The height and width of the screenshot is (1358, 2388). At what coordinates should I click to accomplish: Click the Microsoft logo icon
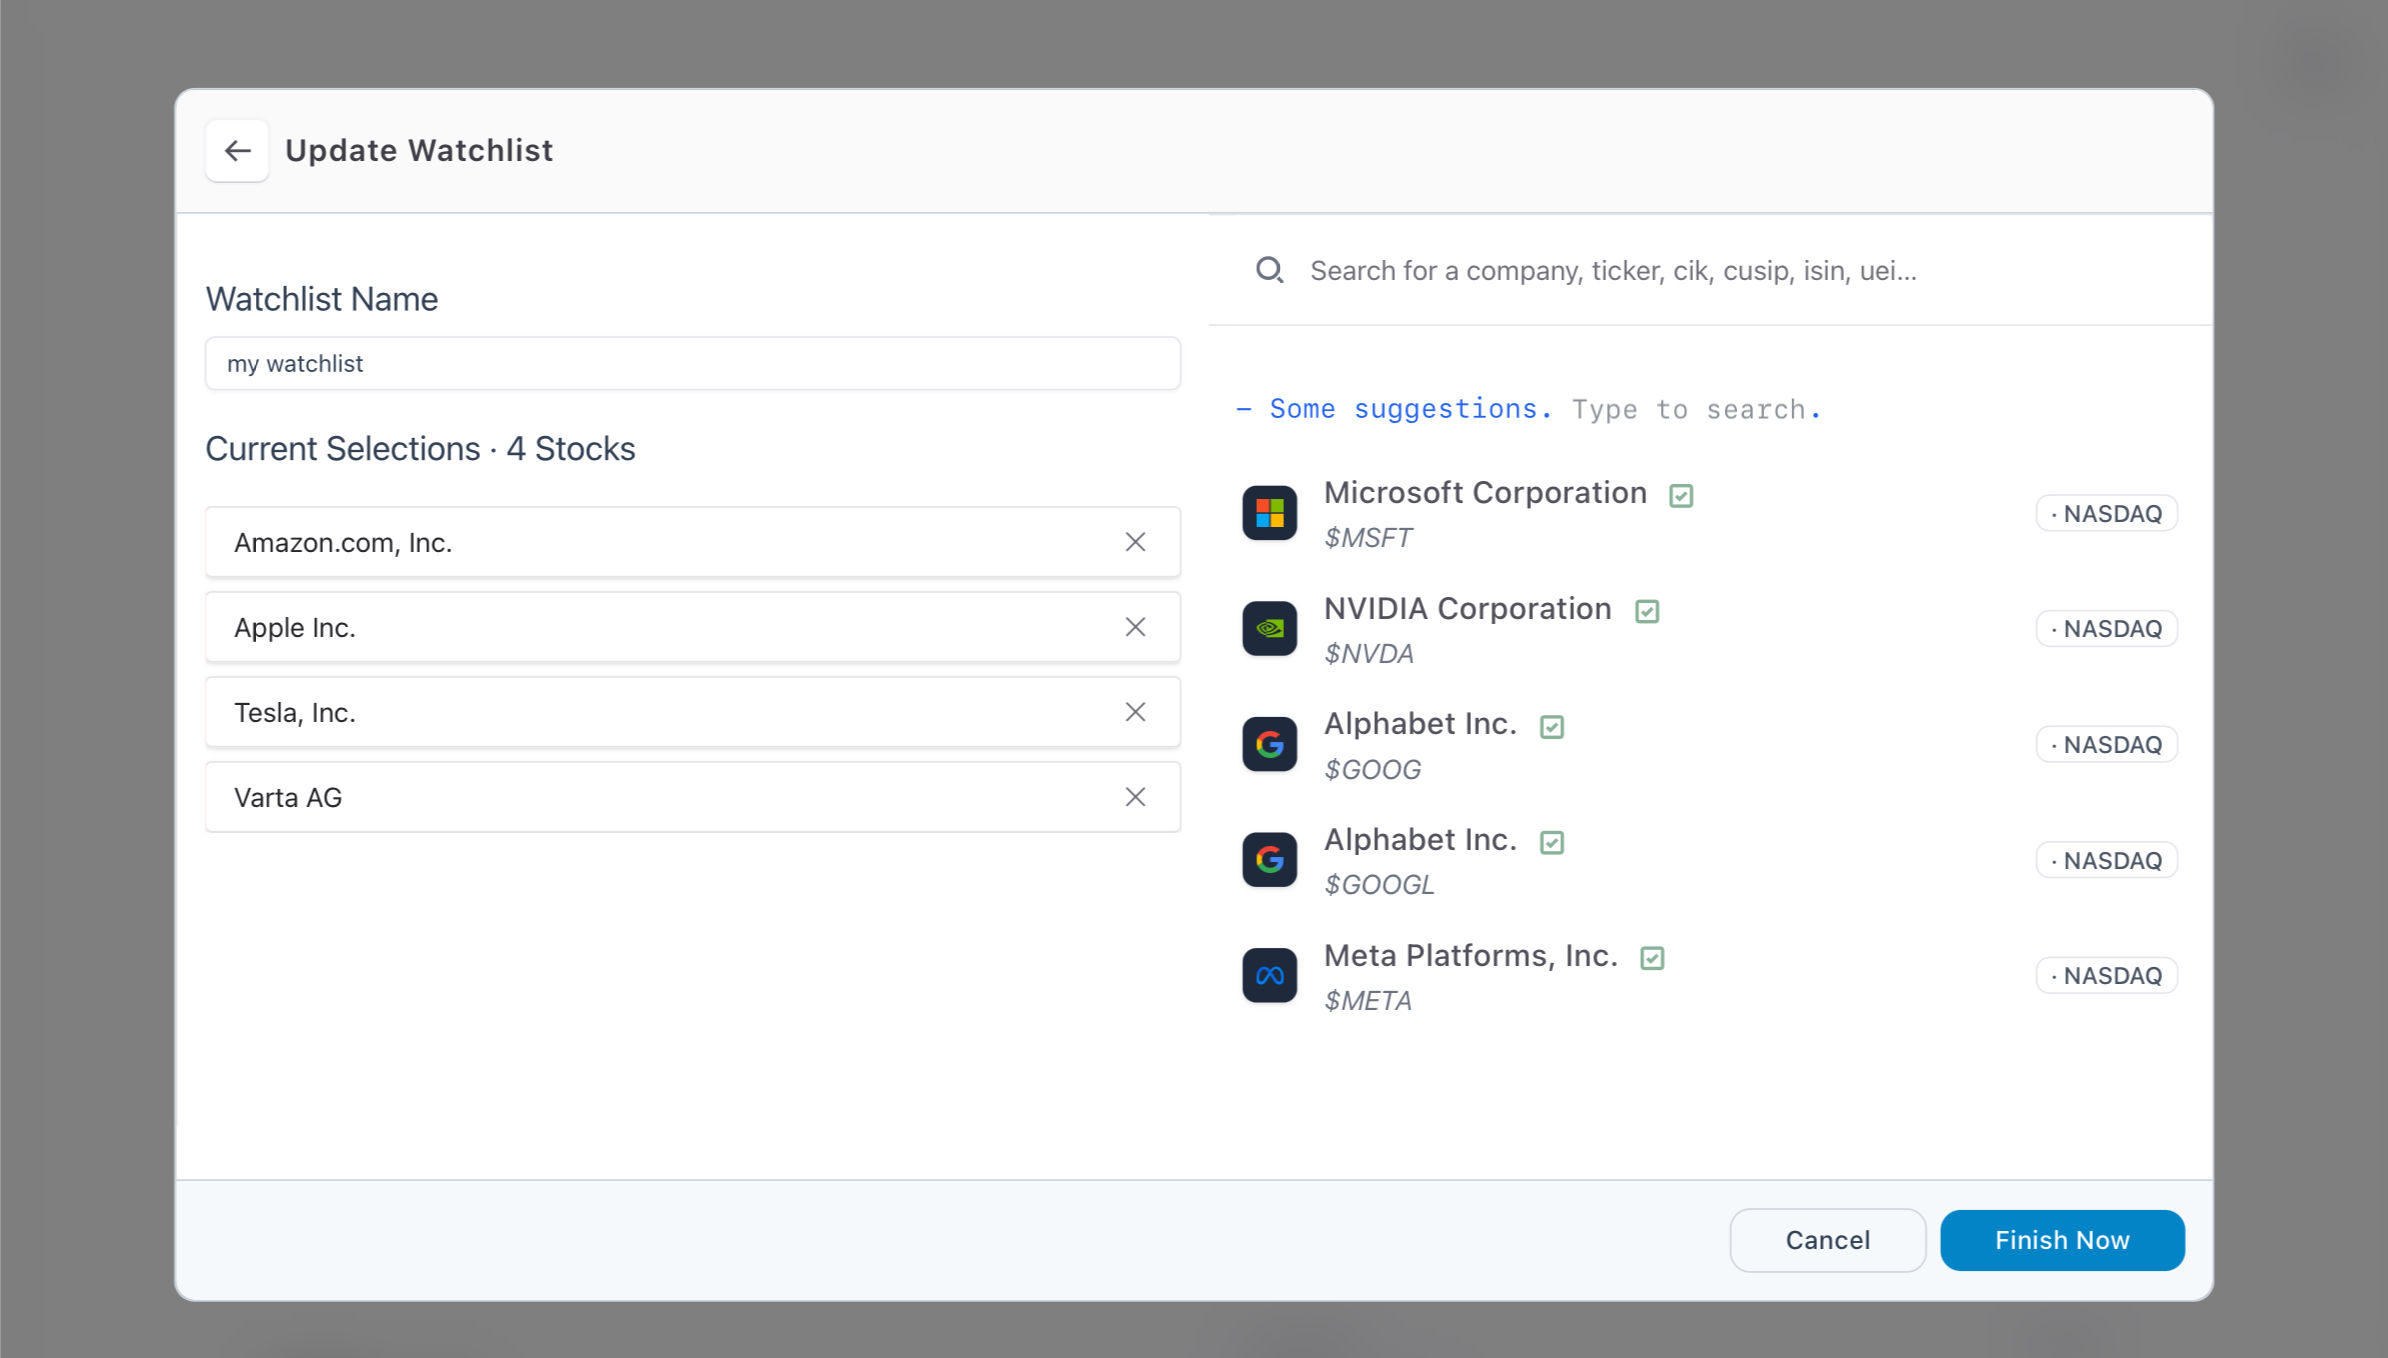point(1270,513)
